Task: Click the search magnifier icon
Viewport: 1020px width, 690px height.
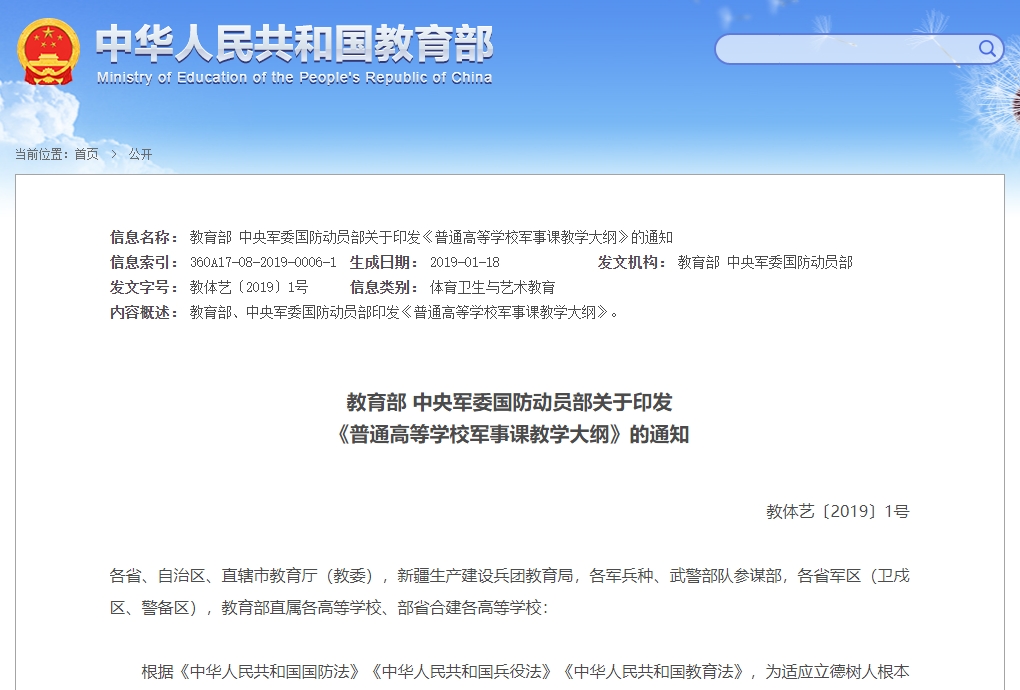Action: pyautogui.click(x=987, y=49)
